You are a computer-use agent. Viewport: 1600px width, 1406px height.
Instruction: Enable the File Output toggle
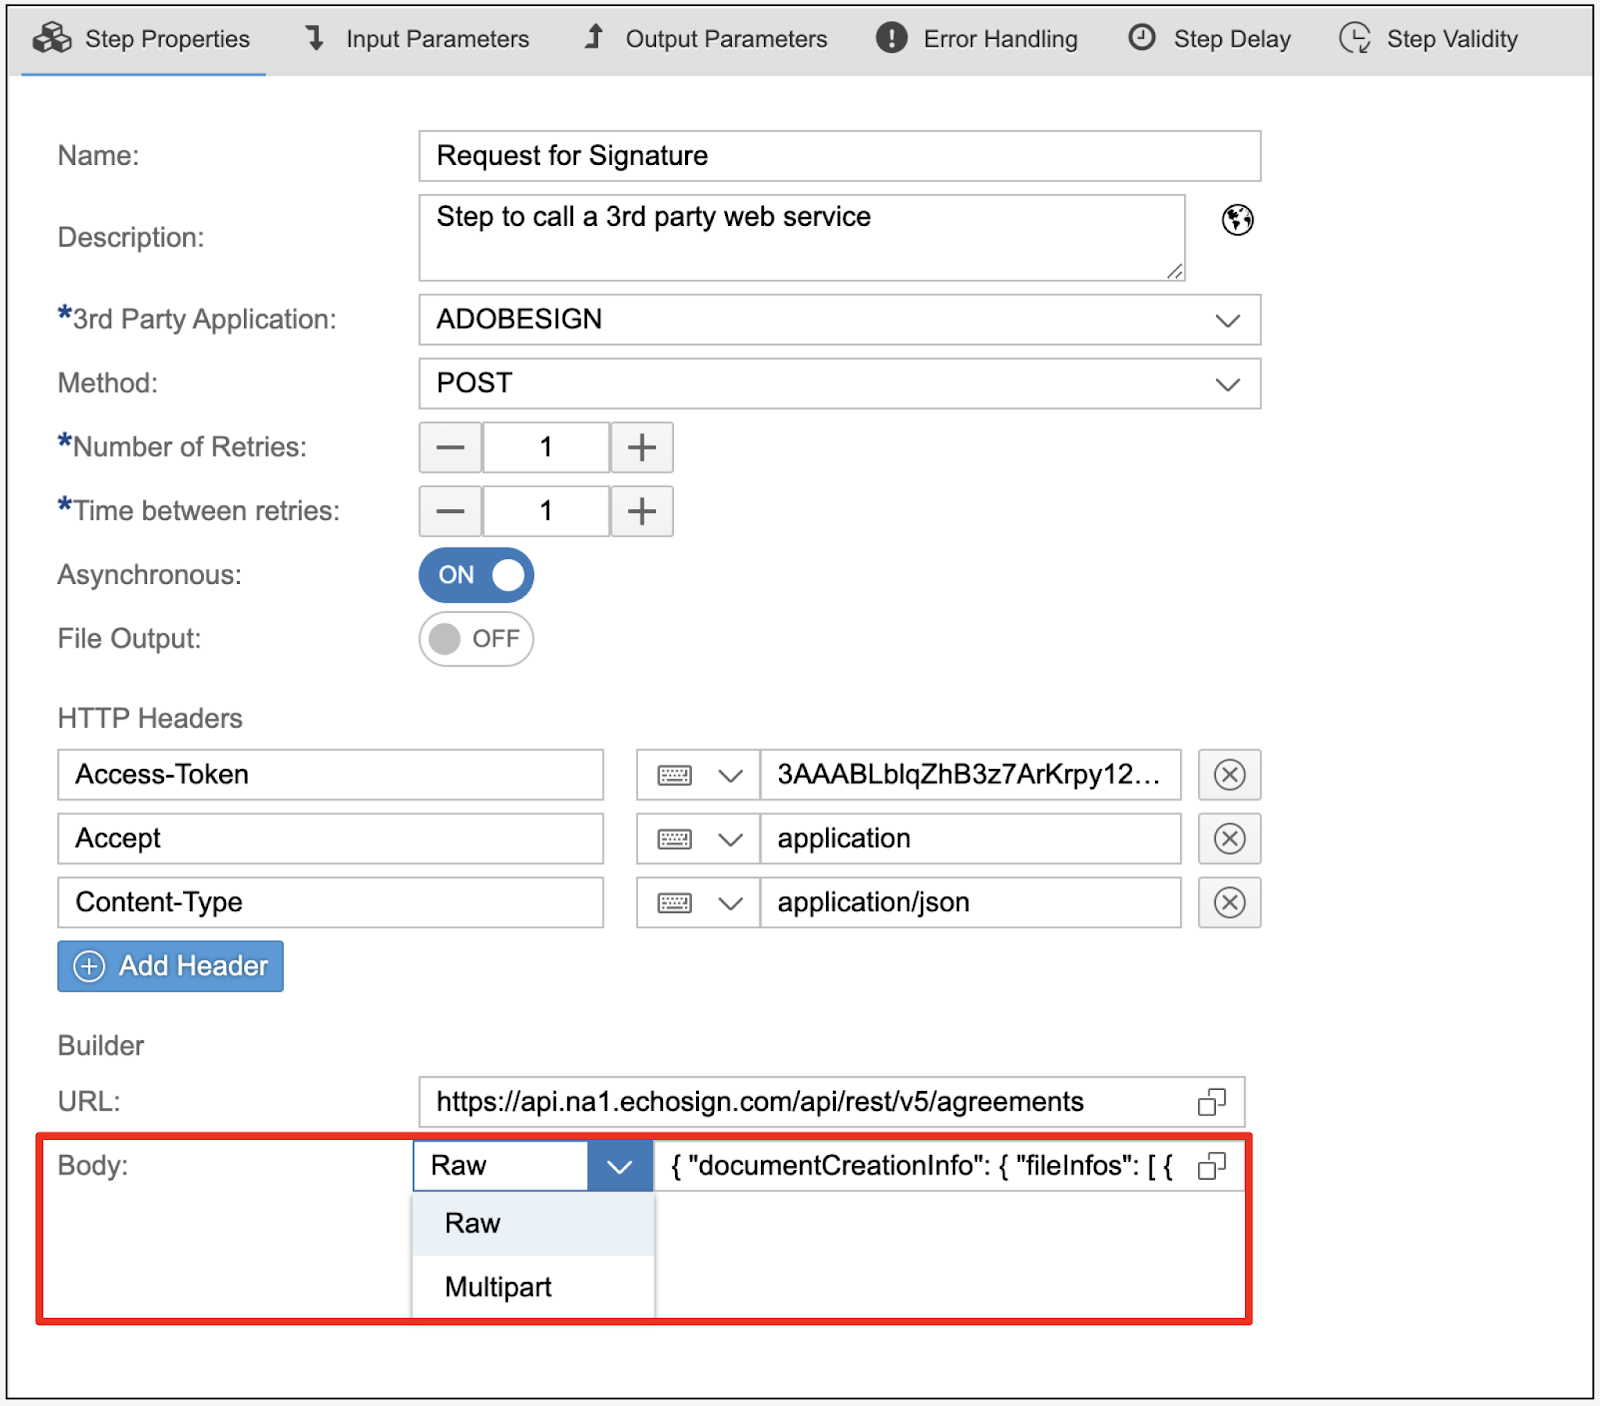point(477,639)
